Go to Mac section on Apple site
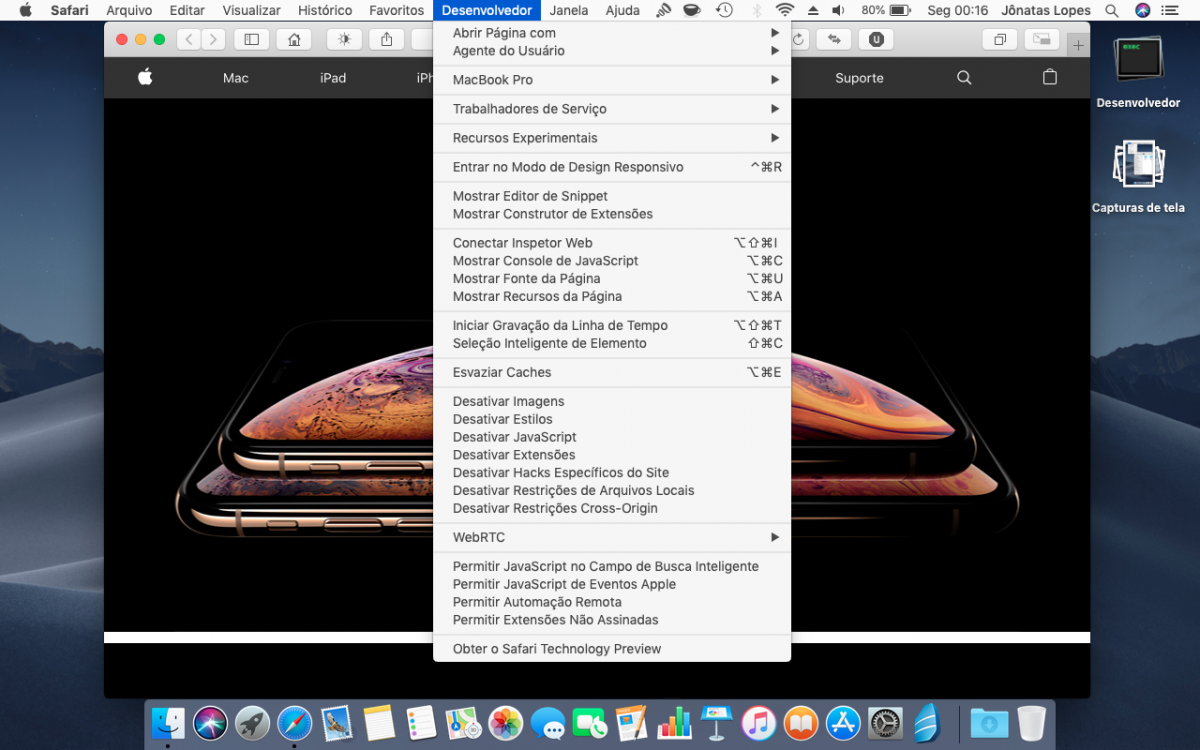Screen dimensions: 1200x750 click(236, 78)
